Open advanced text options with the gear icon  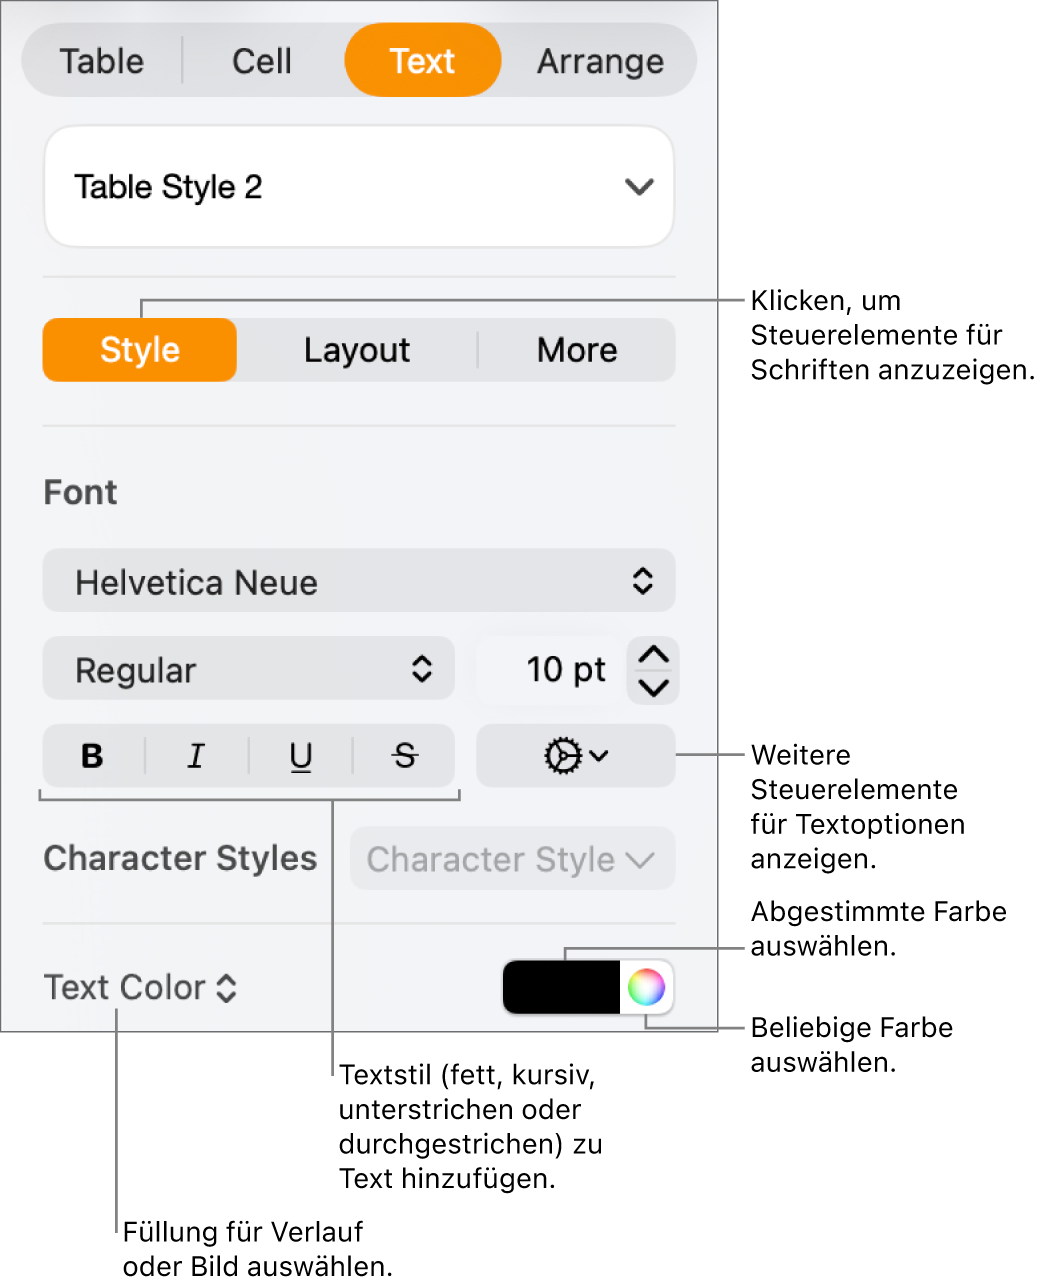coord(575,756)
